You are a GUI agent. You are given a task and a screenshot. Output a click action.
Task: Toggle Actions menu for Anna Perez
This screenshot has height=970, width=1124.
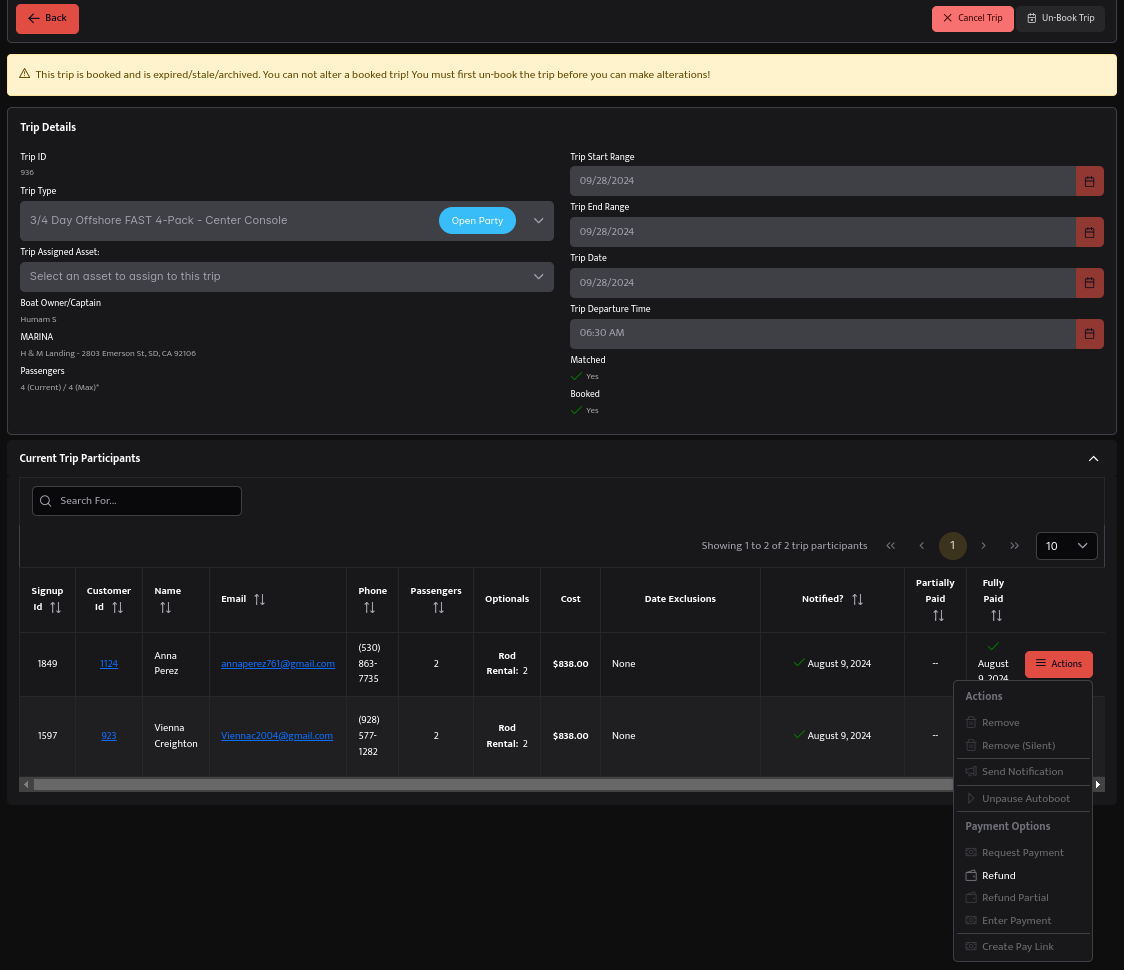(x=1059, y=665)
